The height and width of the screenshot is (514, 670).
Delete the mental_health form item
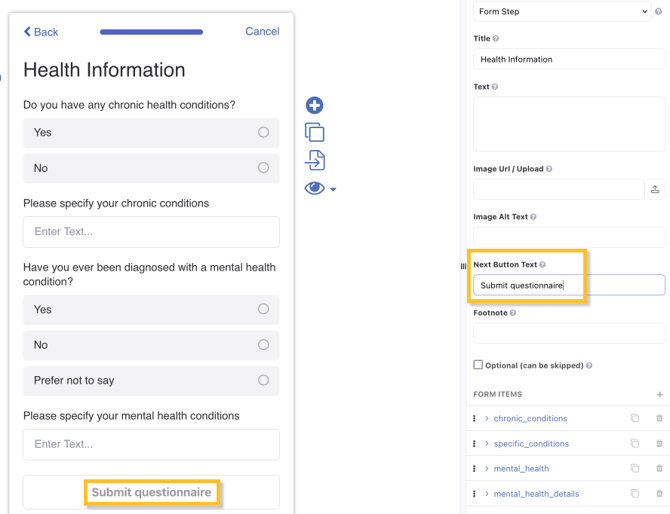(x=659, y=469)
